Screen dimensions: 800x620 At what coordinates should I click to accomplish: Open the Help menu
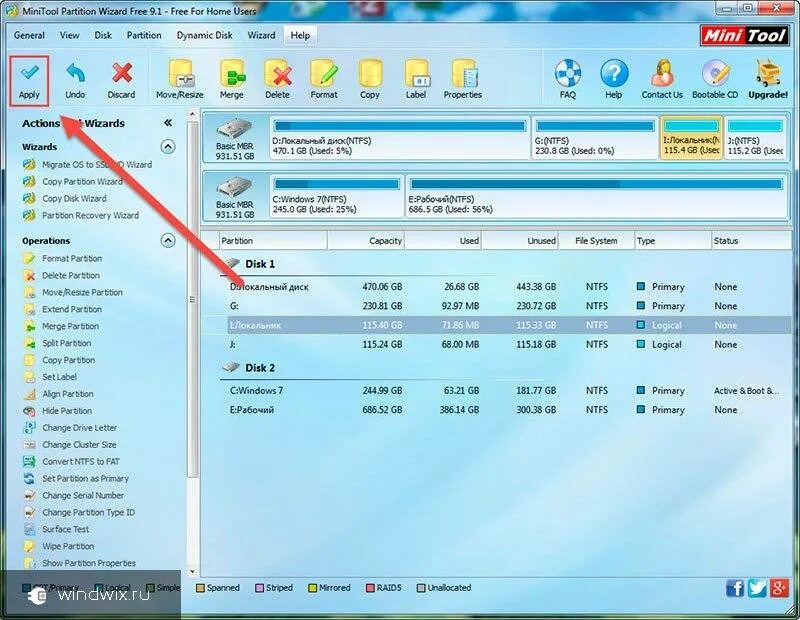click(300, 35)
